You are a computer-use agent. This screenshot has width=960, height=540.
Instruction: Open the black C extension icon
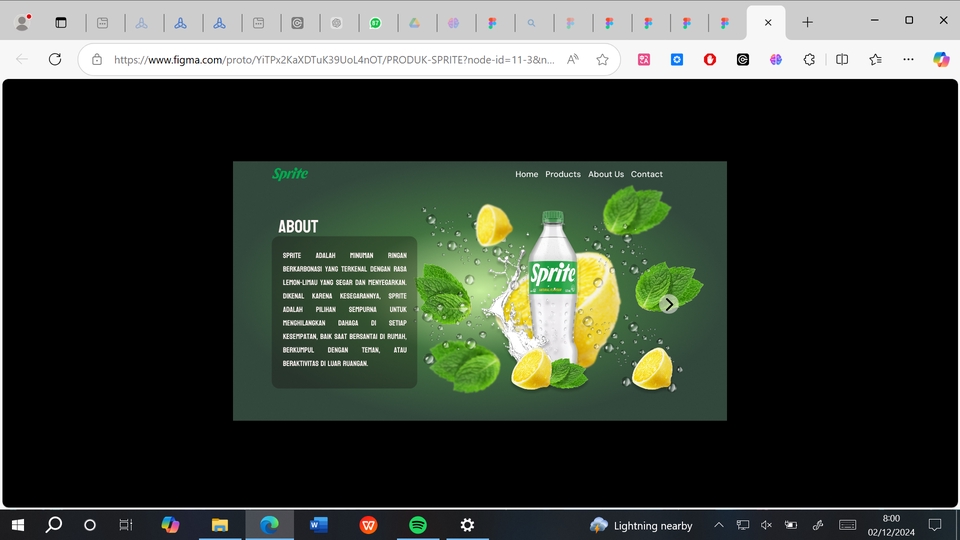click(x=743, y=59)
